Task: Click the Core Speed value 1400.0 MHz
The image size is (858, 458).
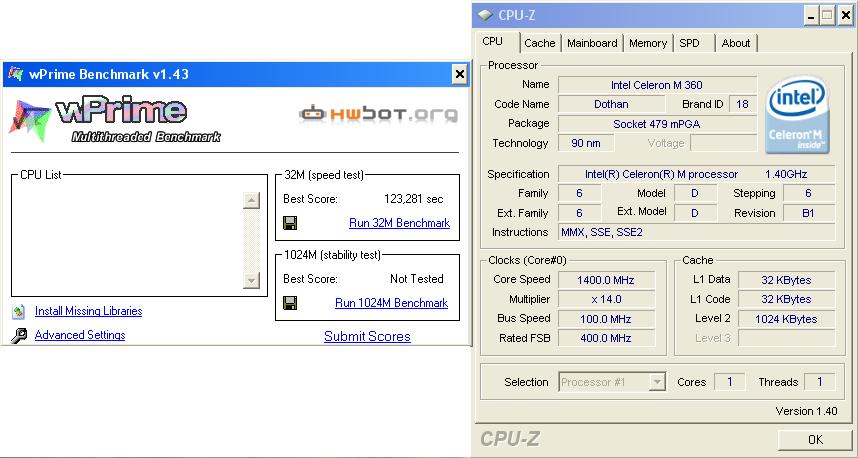Action: pyautogui.click(x=606, y=280)
